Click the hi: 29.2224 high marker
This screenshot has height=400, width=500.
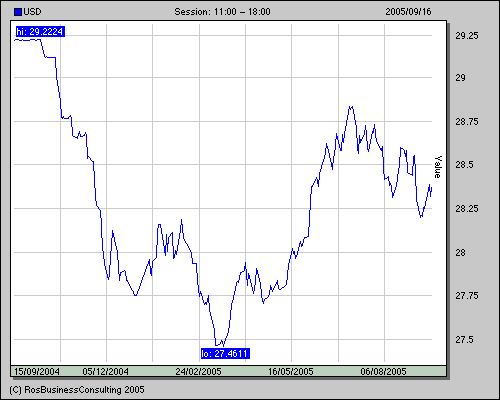pos(40,32)
